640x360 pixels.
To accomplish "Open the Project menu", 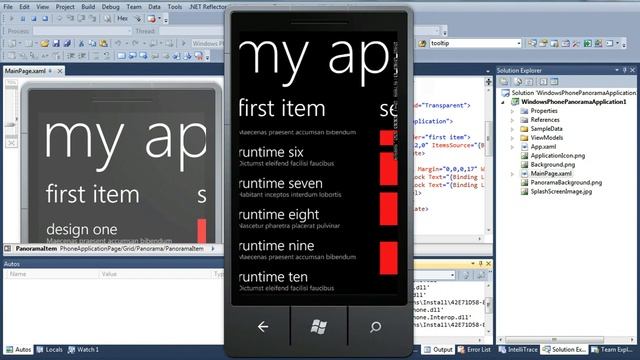I will coord(65,7).
